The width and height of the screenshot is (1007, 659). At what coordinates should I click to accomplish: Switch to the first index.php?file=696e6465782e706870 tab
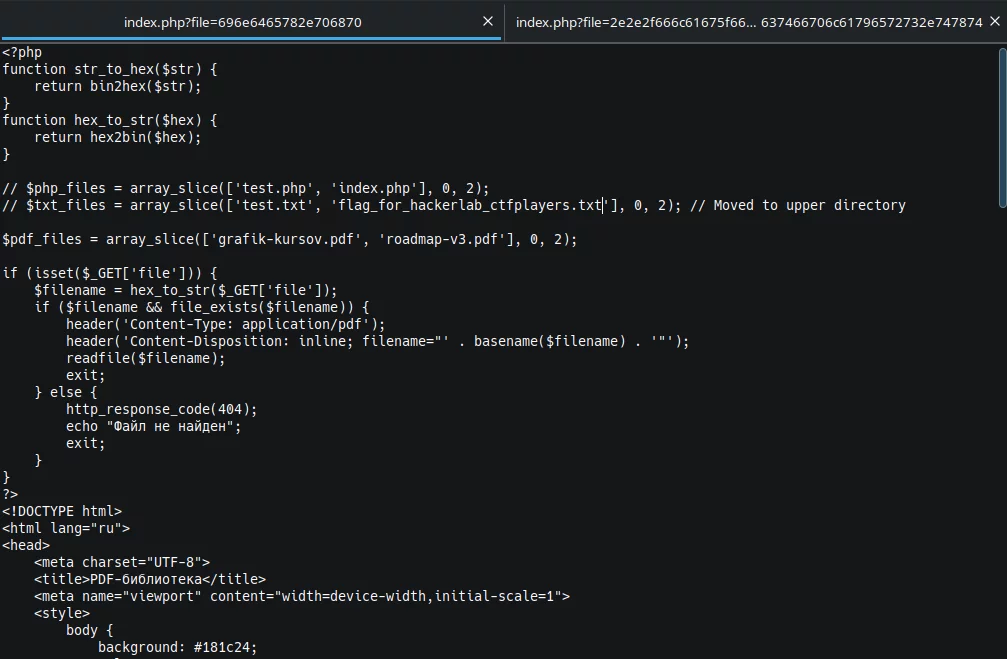click(x=242, y=22)
